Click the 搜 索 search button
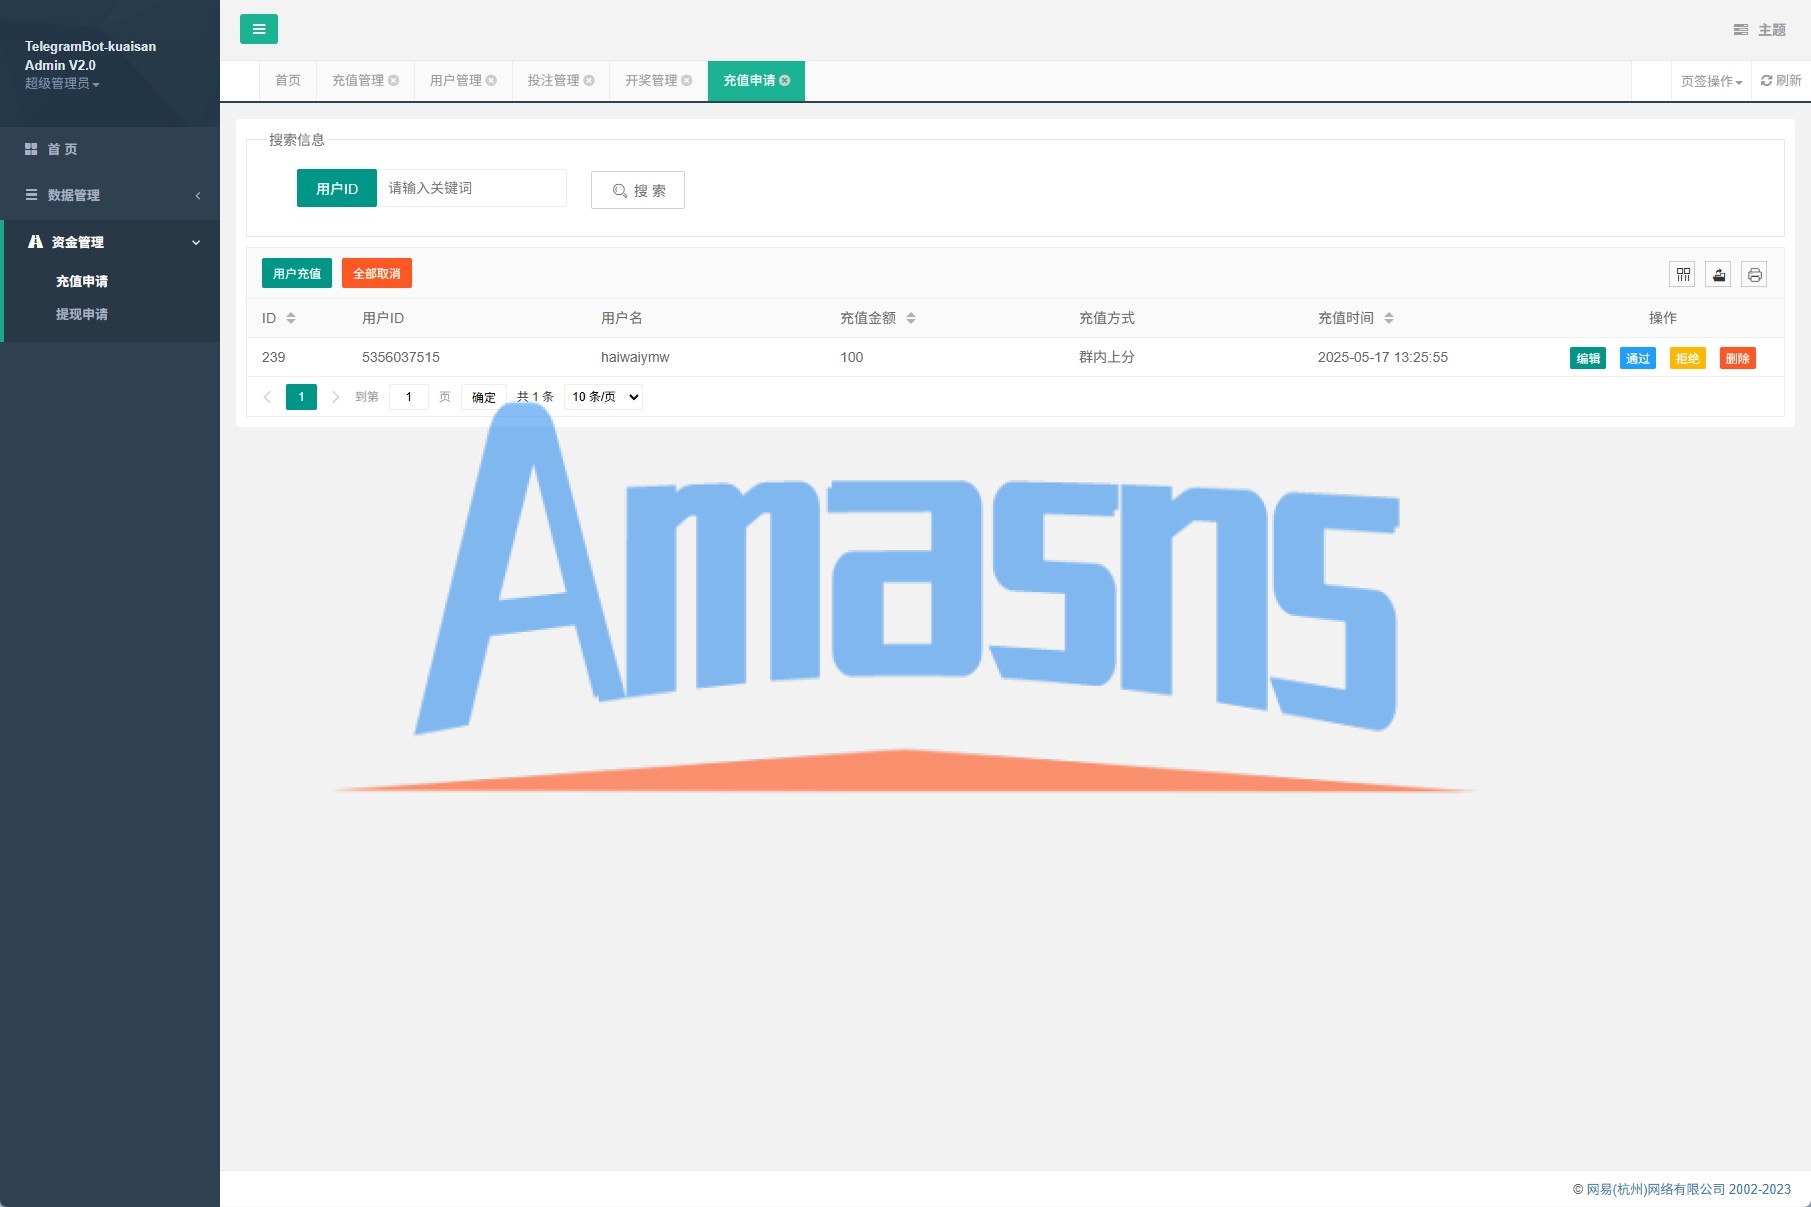Viewport: 1811px width, 1207px height. pyautogui.click(x=638, y=190)
